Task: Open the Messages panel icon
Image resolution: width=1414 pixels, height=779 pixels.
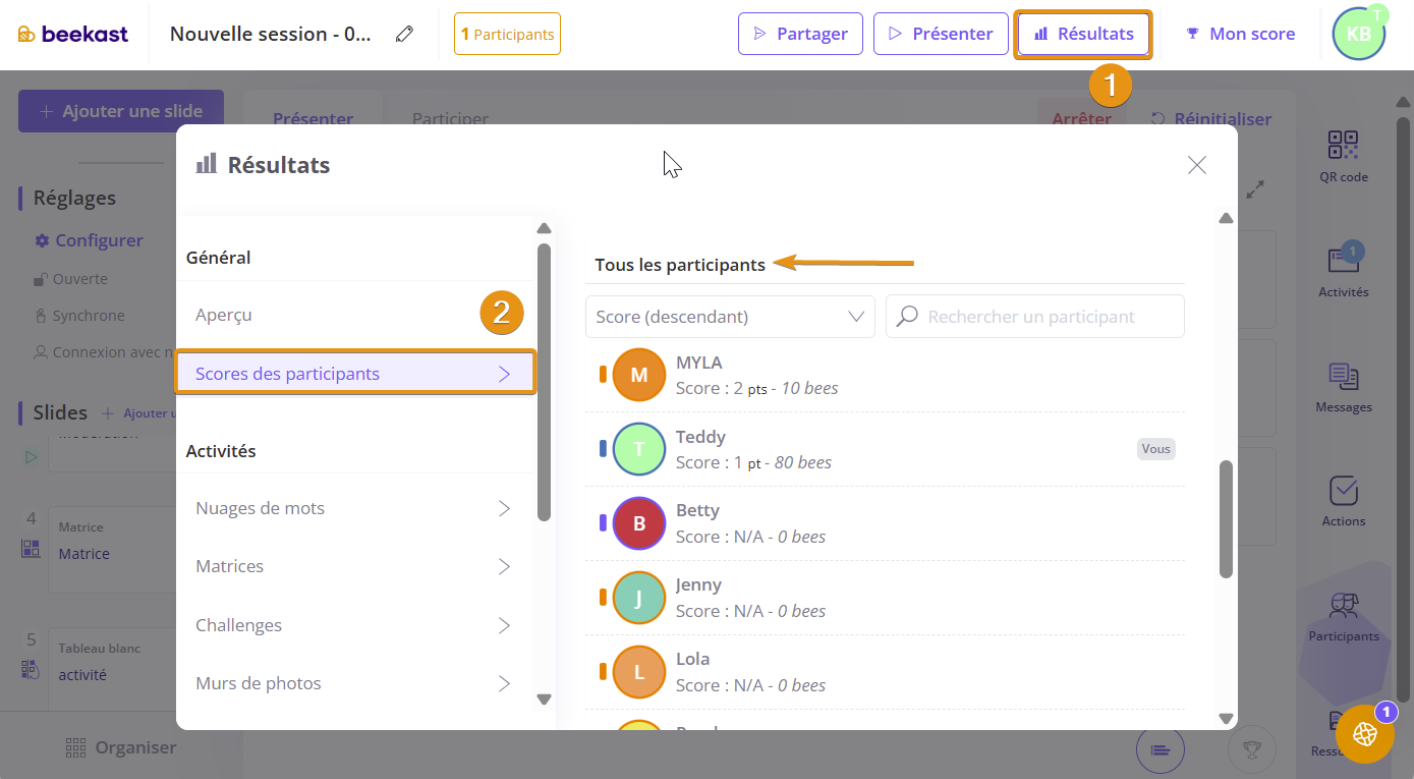Action: point(1343,386)
